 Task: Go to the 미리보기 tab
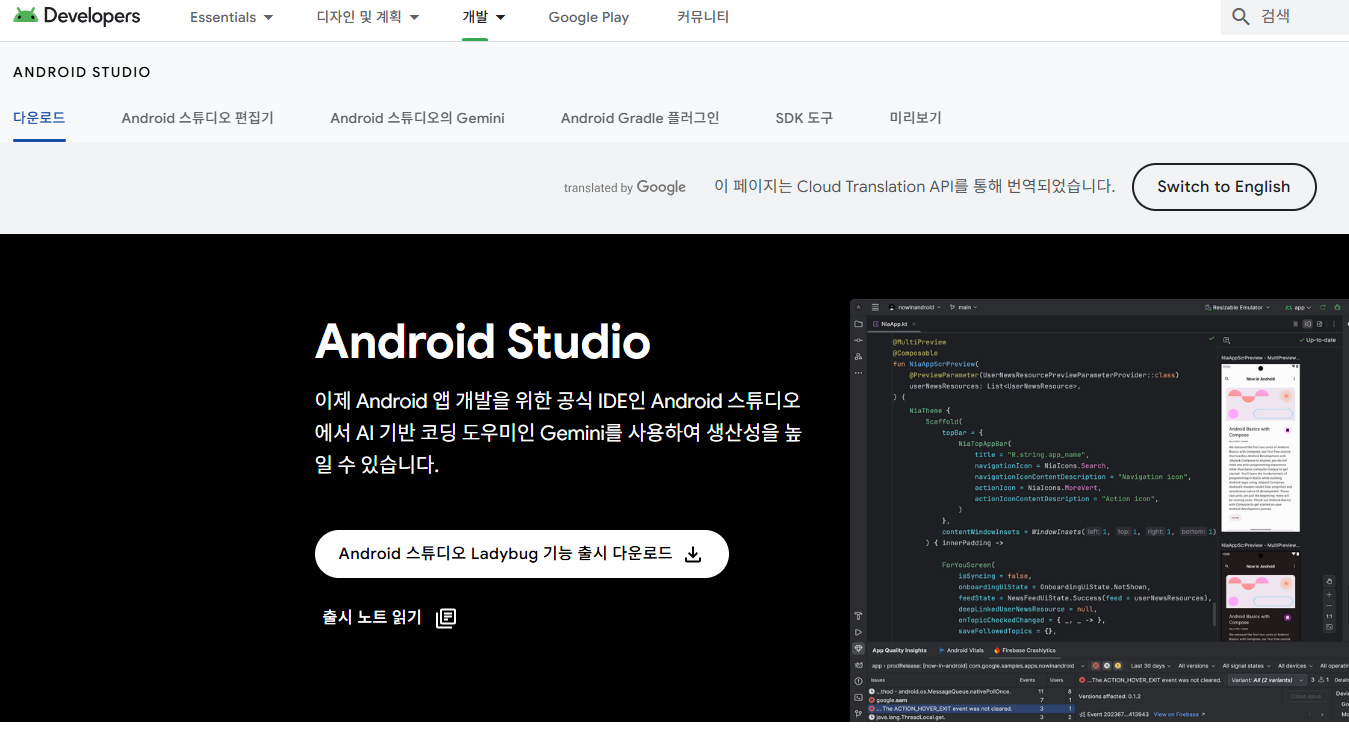click(915, 118)
